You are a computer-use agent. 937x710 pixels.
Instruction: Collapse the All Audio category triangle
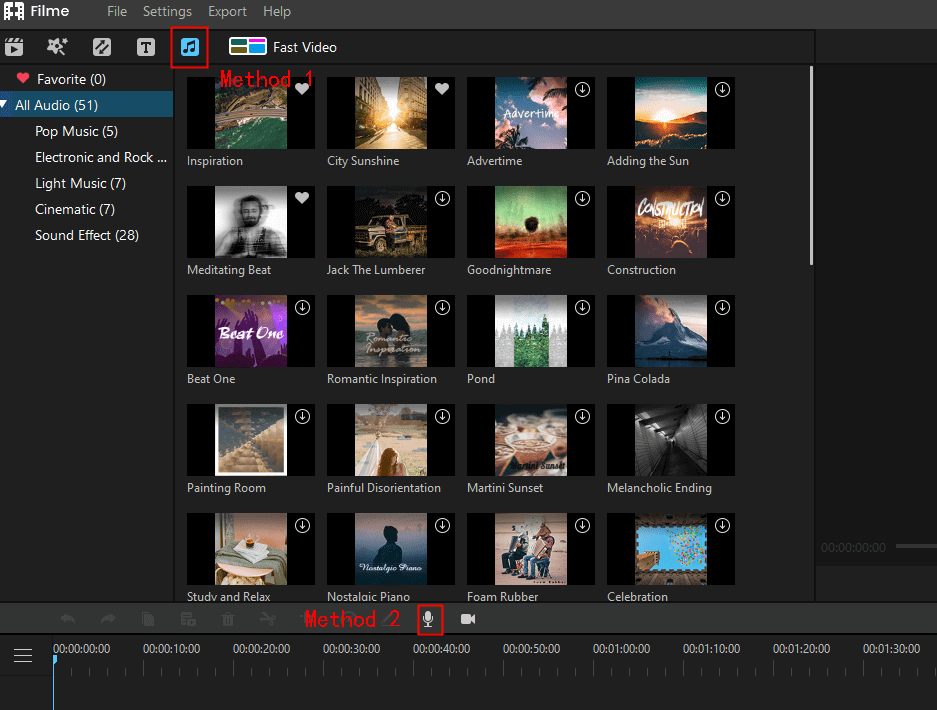[x=4, y=105]
